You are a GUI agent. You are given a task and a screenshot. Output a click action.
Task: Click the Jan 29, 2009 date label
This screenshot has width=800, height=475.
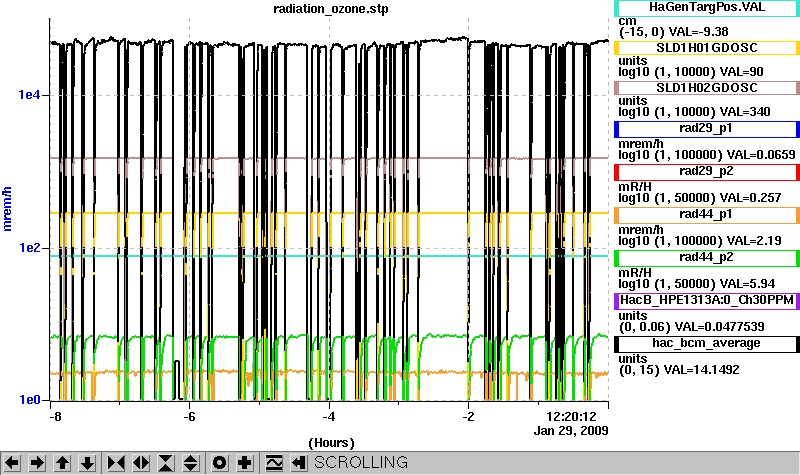(x=571, y=431)
